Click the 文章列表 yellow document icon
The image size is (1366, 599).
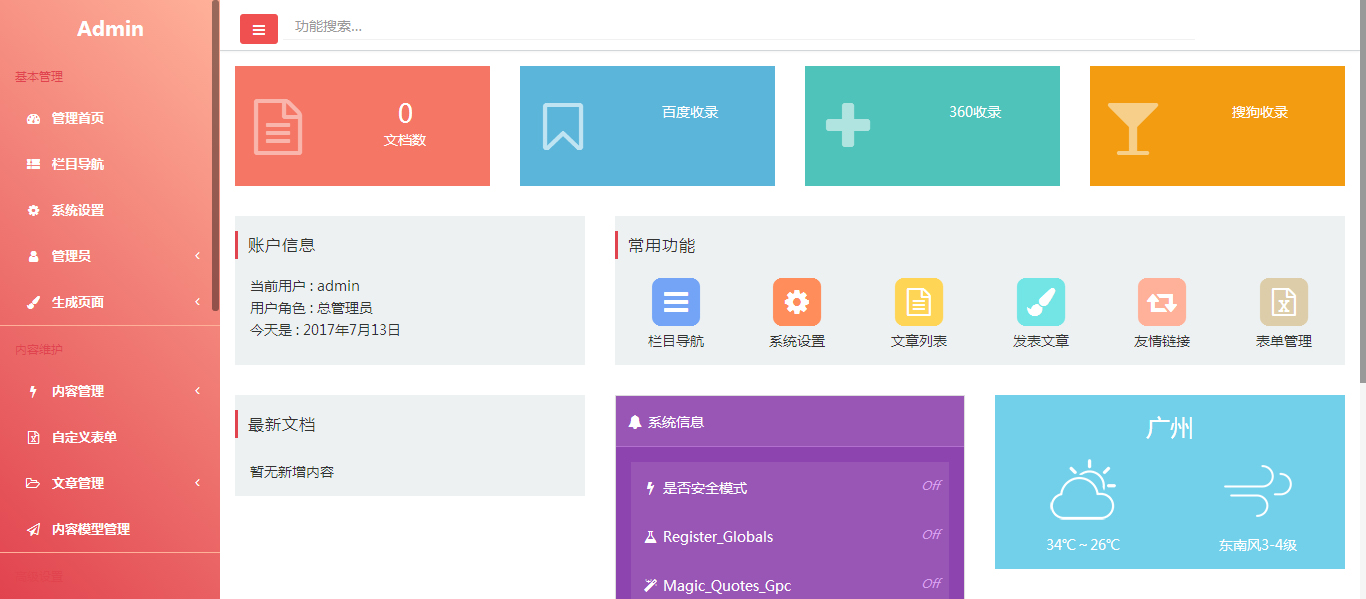click(919, 302)
